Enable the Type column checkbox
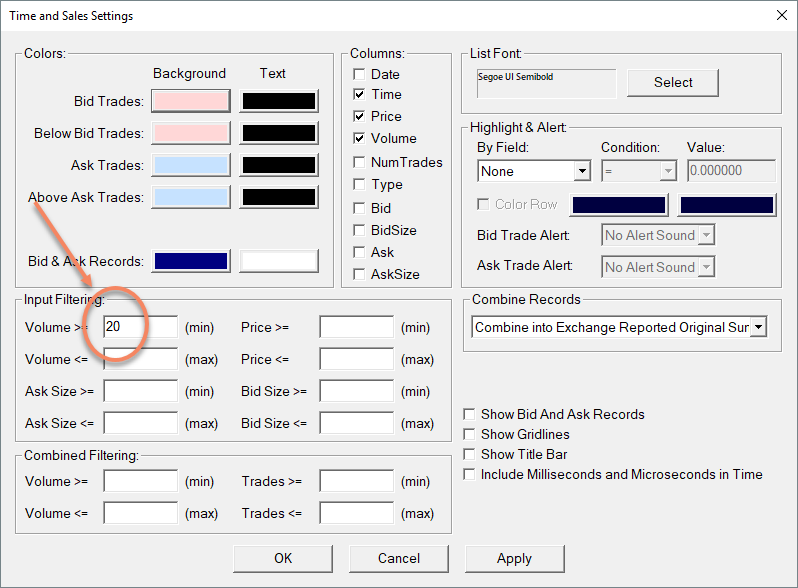Screen dimensions: 798x588 point(359,184)
